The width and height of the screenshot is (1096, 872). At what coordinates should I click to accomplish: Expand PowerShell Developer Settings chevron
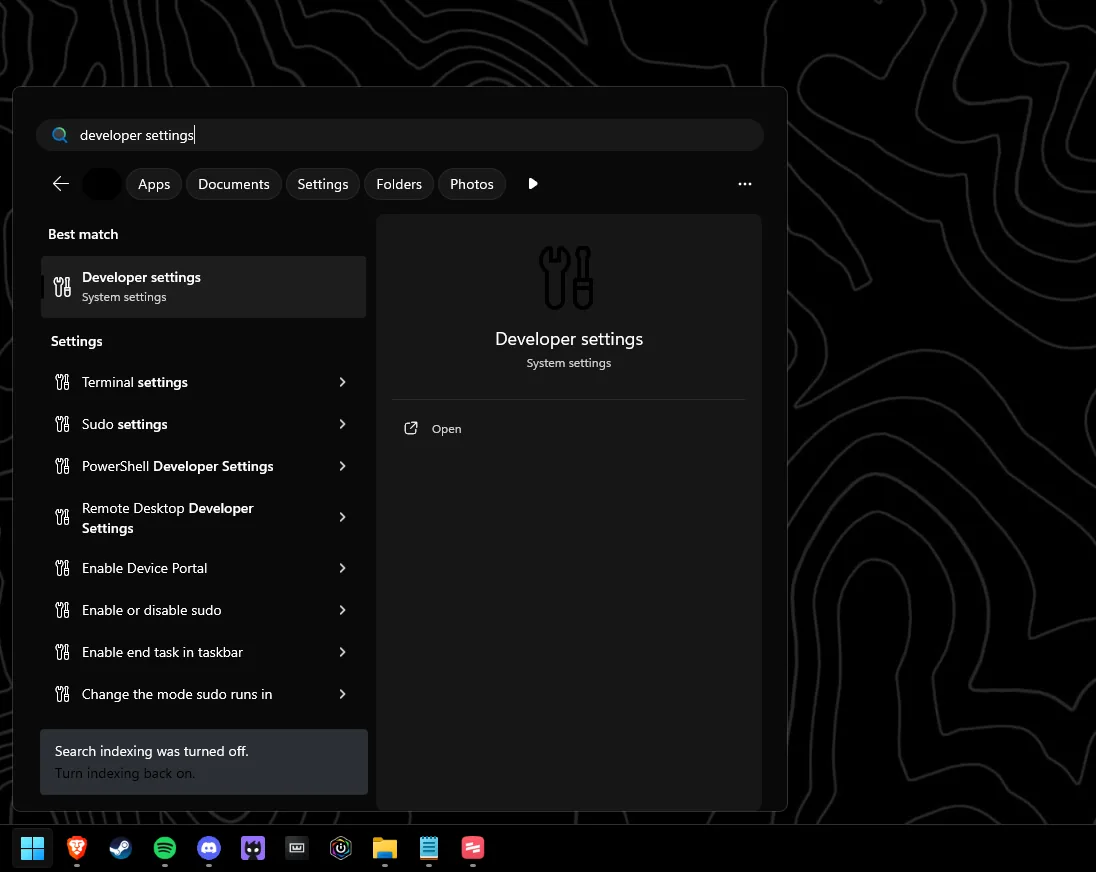click(342, 466)
